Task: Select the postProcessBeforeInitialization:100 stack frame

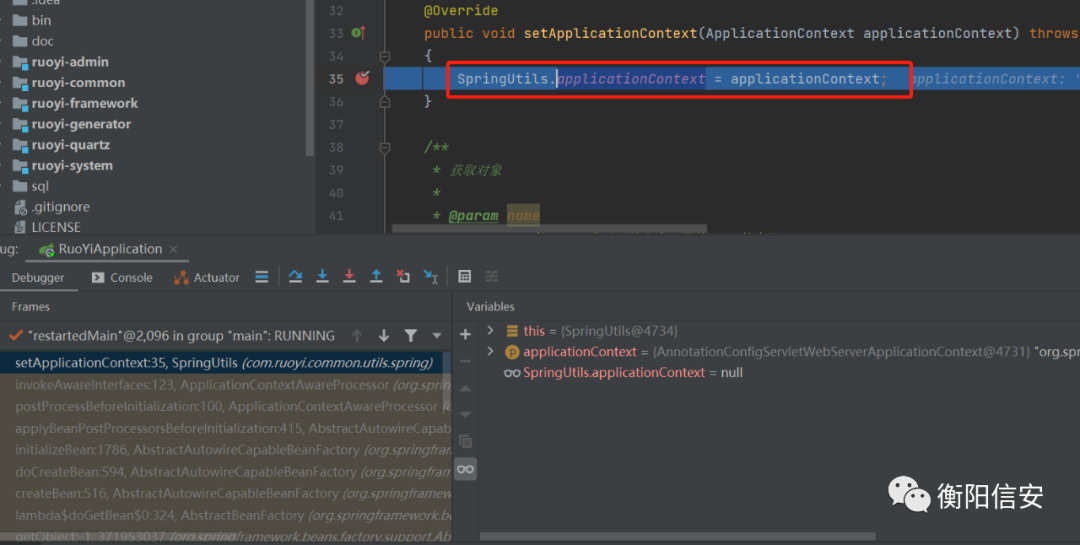Action: [x=225, y=406]
